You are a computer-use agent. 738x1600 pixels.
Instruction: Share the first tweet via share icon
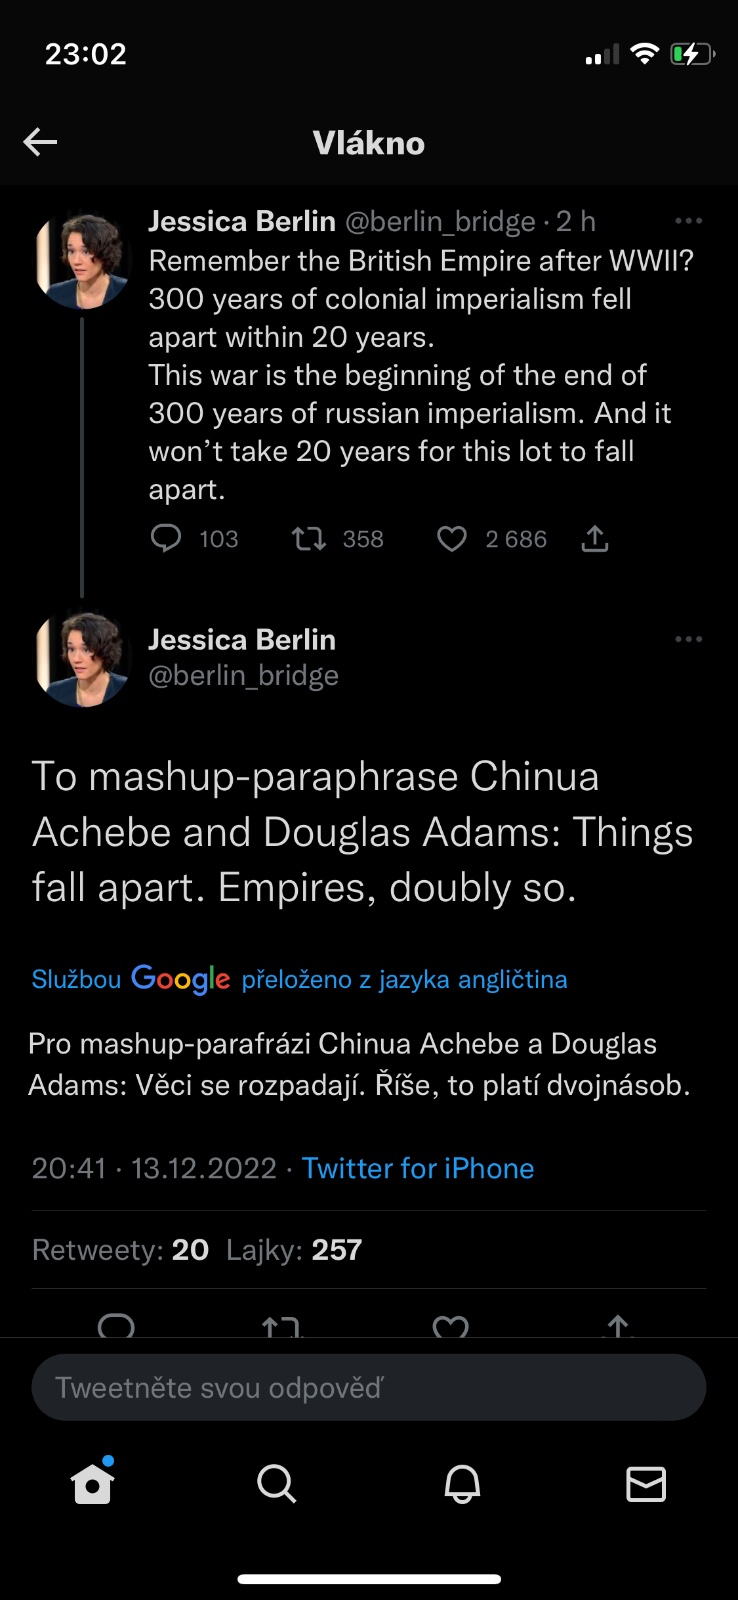click(x=595, y=539)
